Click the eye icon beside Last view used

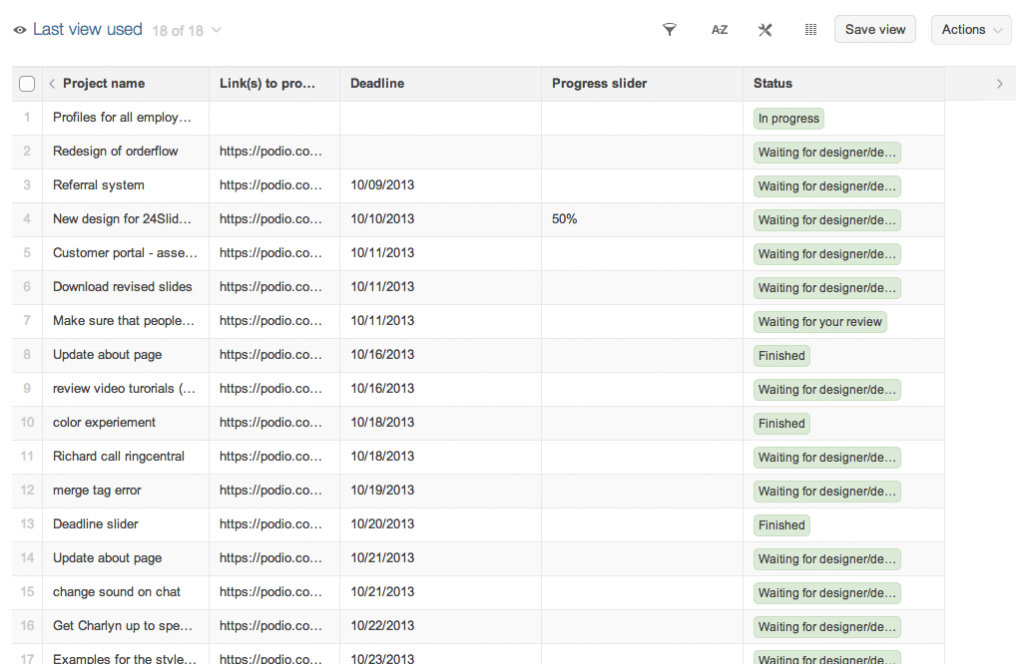(20, 30)
